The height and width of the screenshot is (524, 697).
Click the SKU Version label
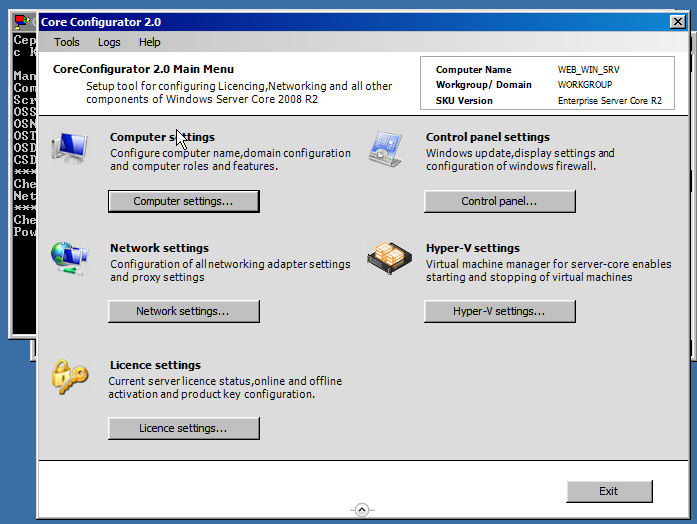click(464, 101)
